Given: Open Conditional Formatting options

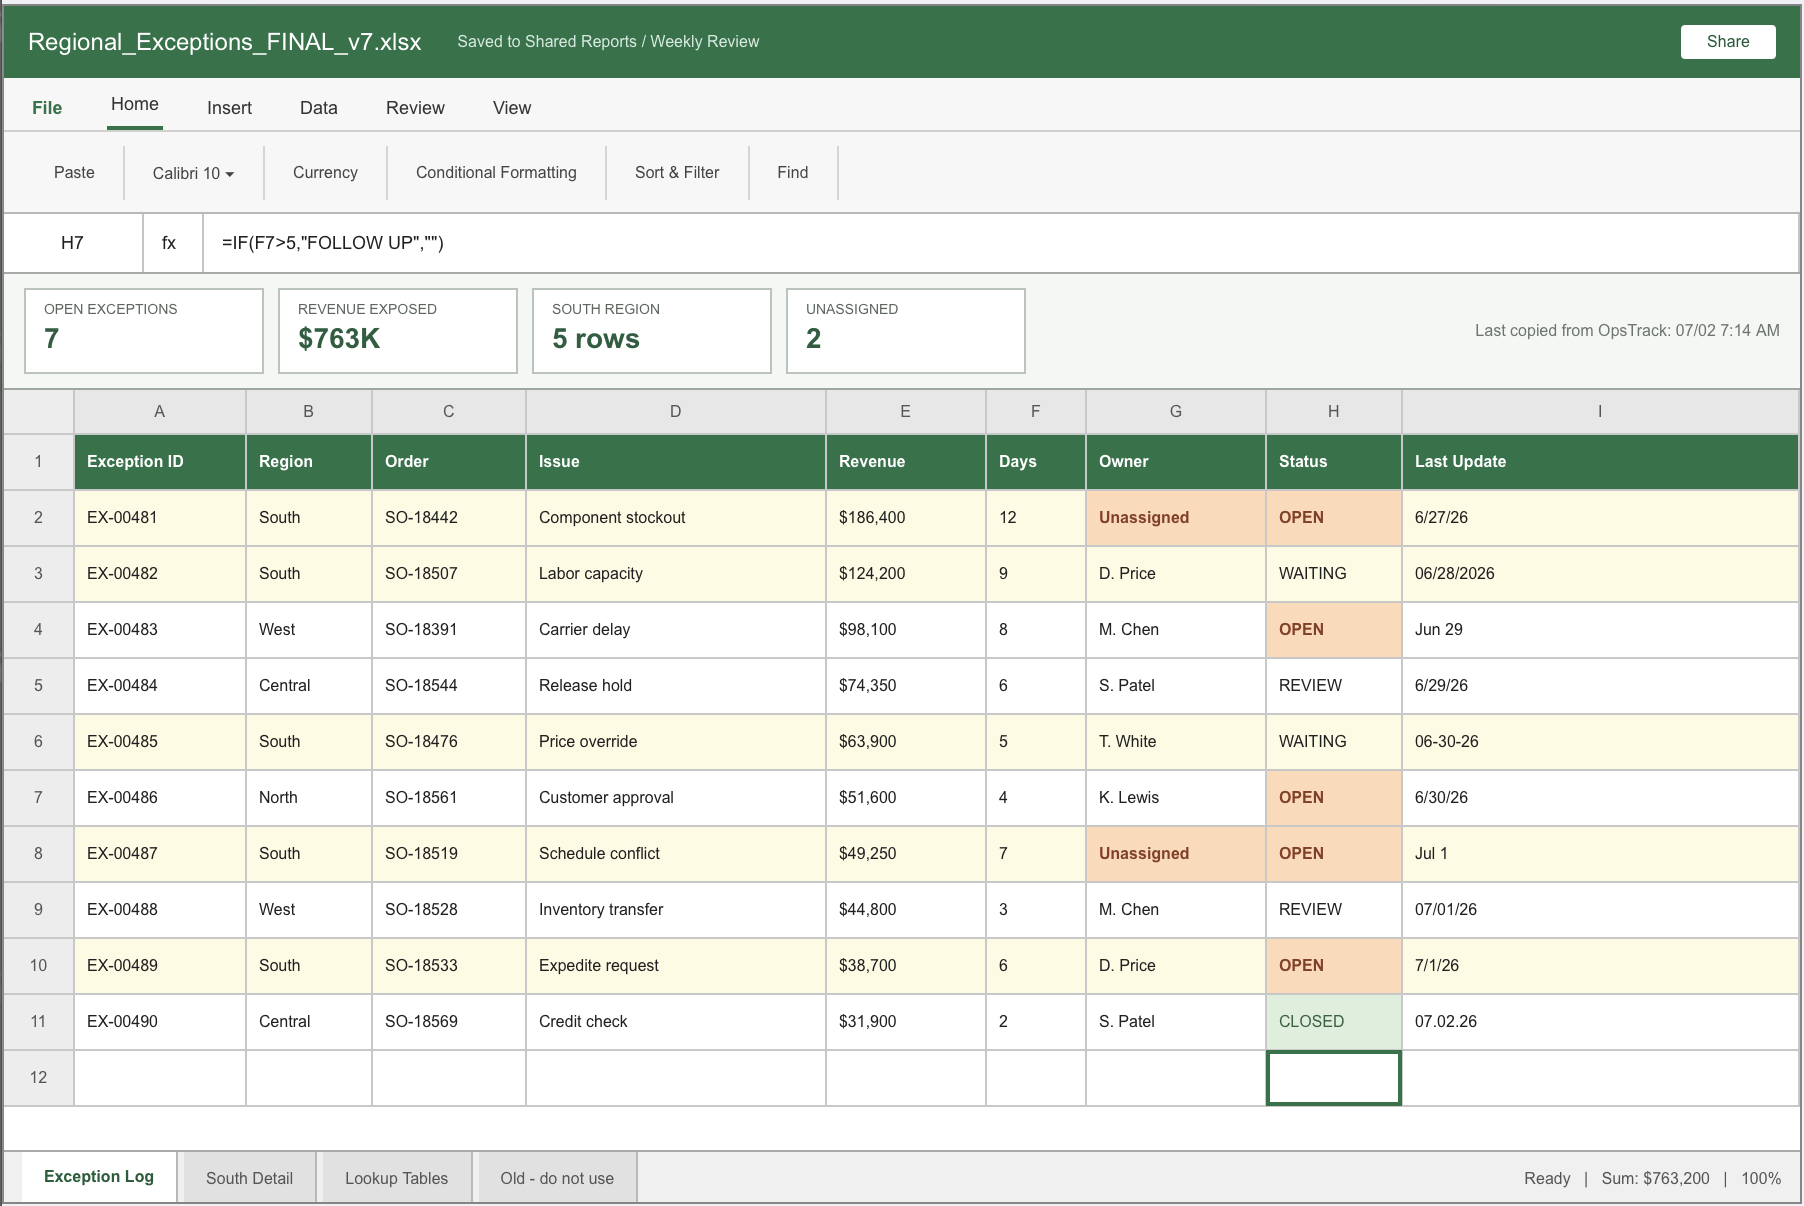Looking at the screenshot, I should [x=496, y=172].
